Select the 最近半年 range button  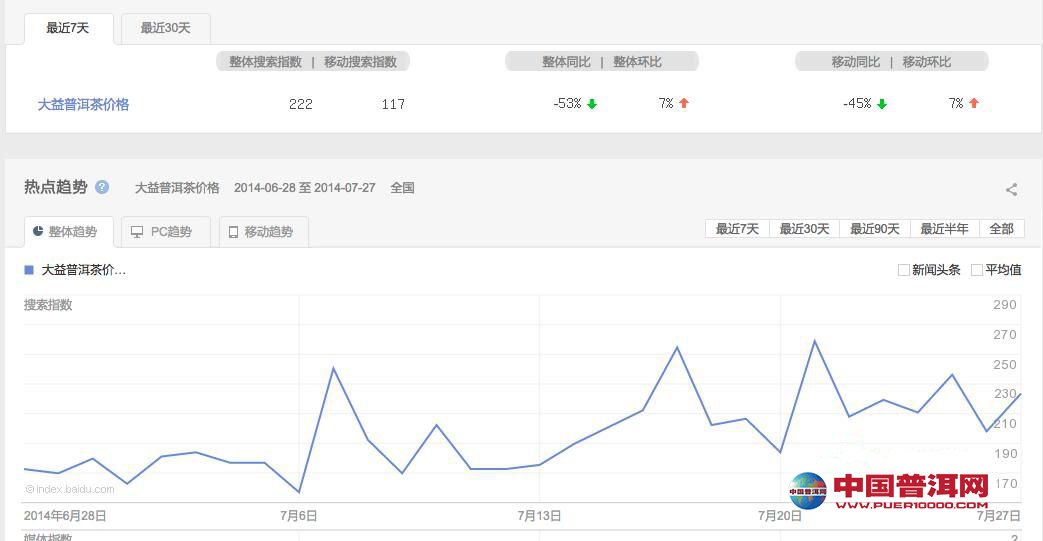[944, 229]
